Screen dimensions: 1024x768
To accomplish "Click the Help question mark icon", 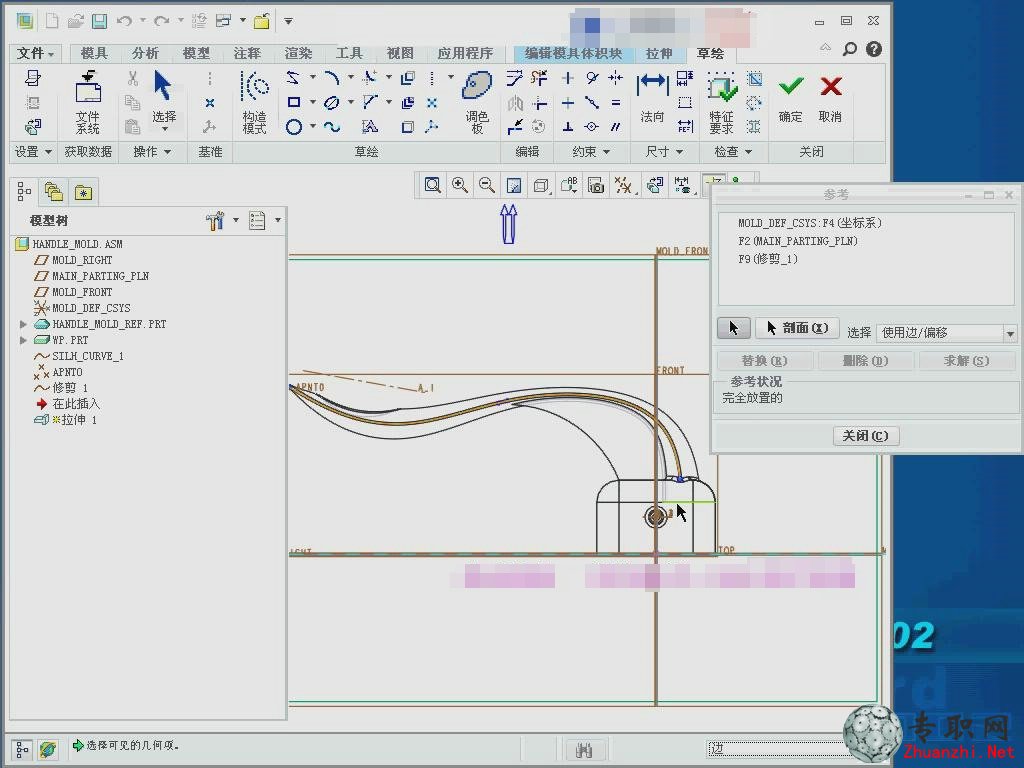I will click(x=874, y=49).
